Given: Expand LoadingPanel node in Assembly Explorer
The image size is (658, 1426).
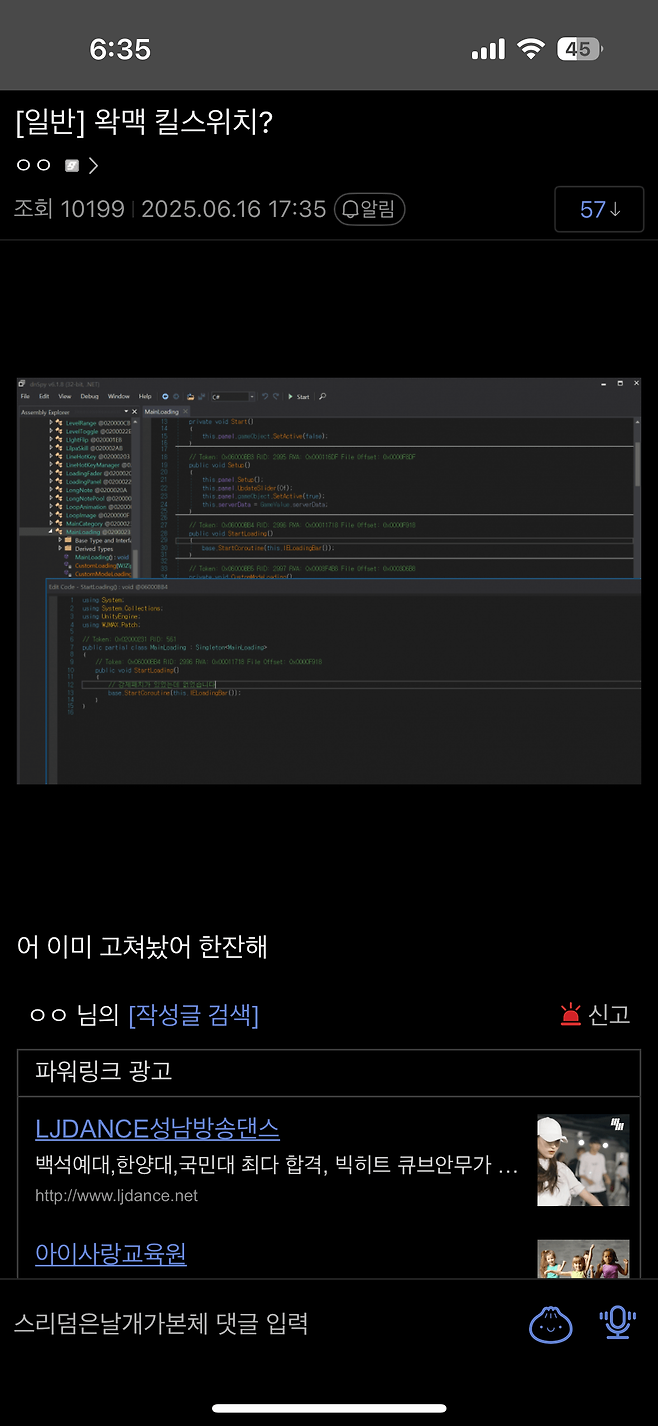Looking at the screenshot, I should pyautogui.click(x=50, y=481).
